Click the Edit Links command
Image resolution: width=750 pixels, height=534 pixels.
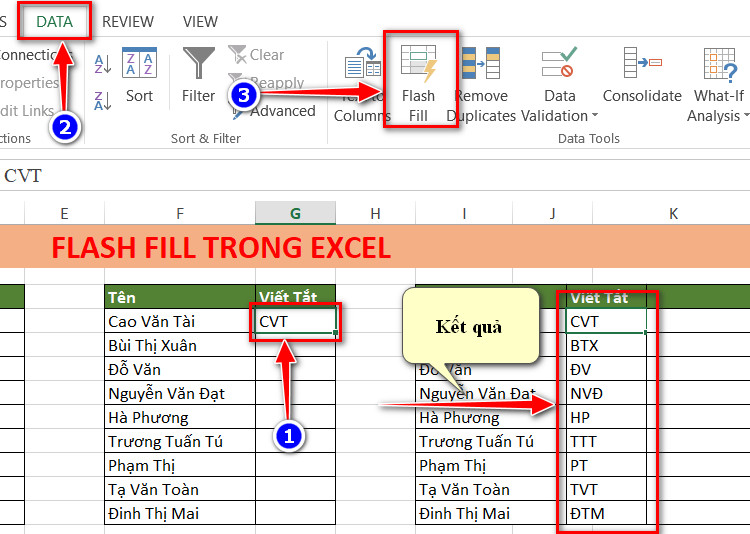pyautogui.click(x=27, y=111)
